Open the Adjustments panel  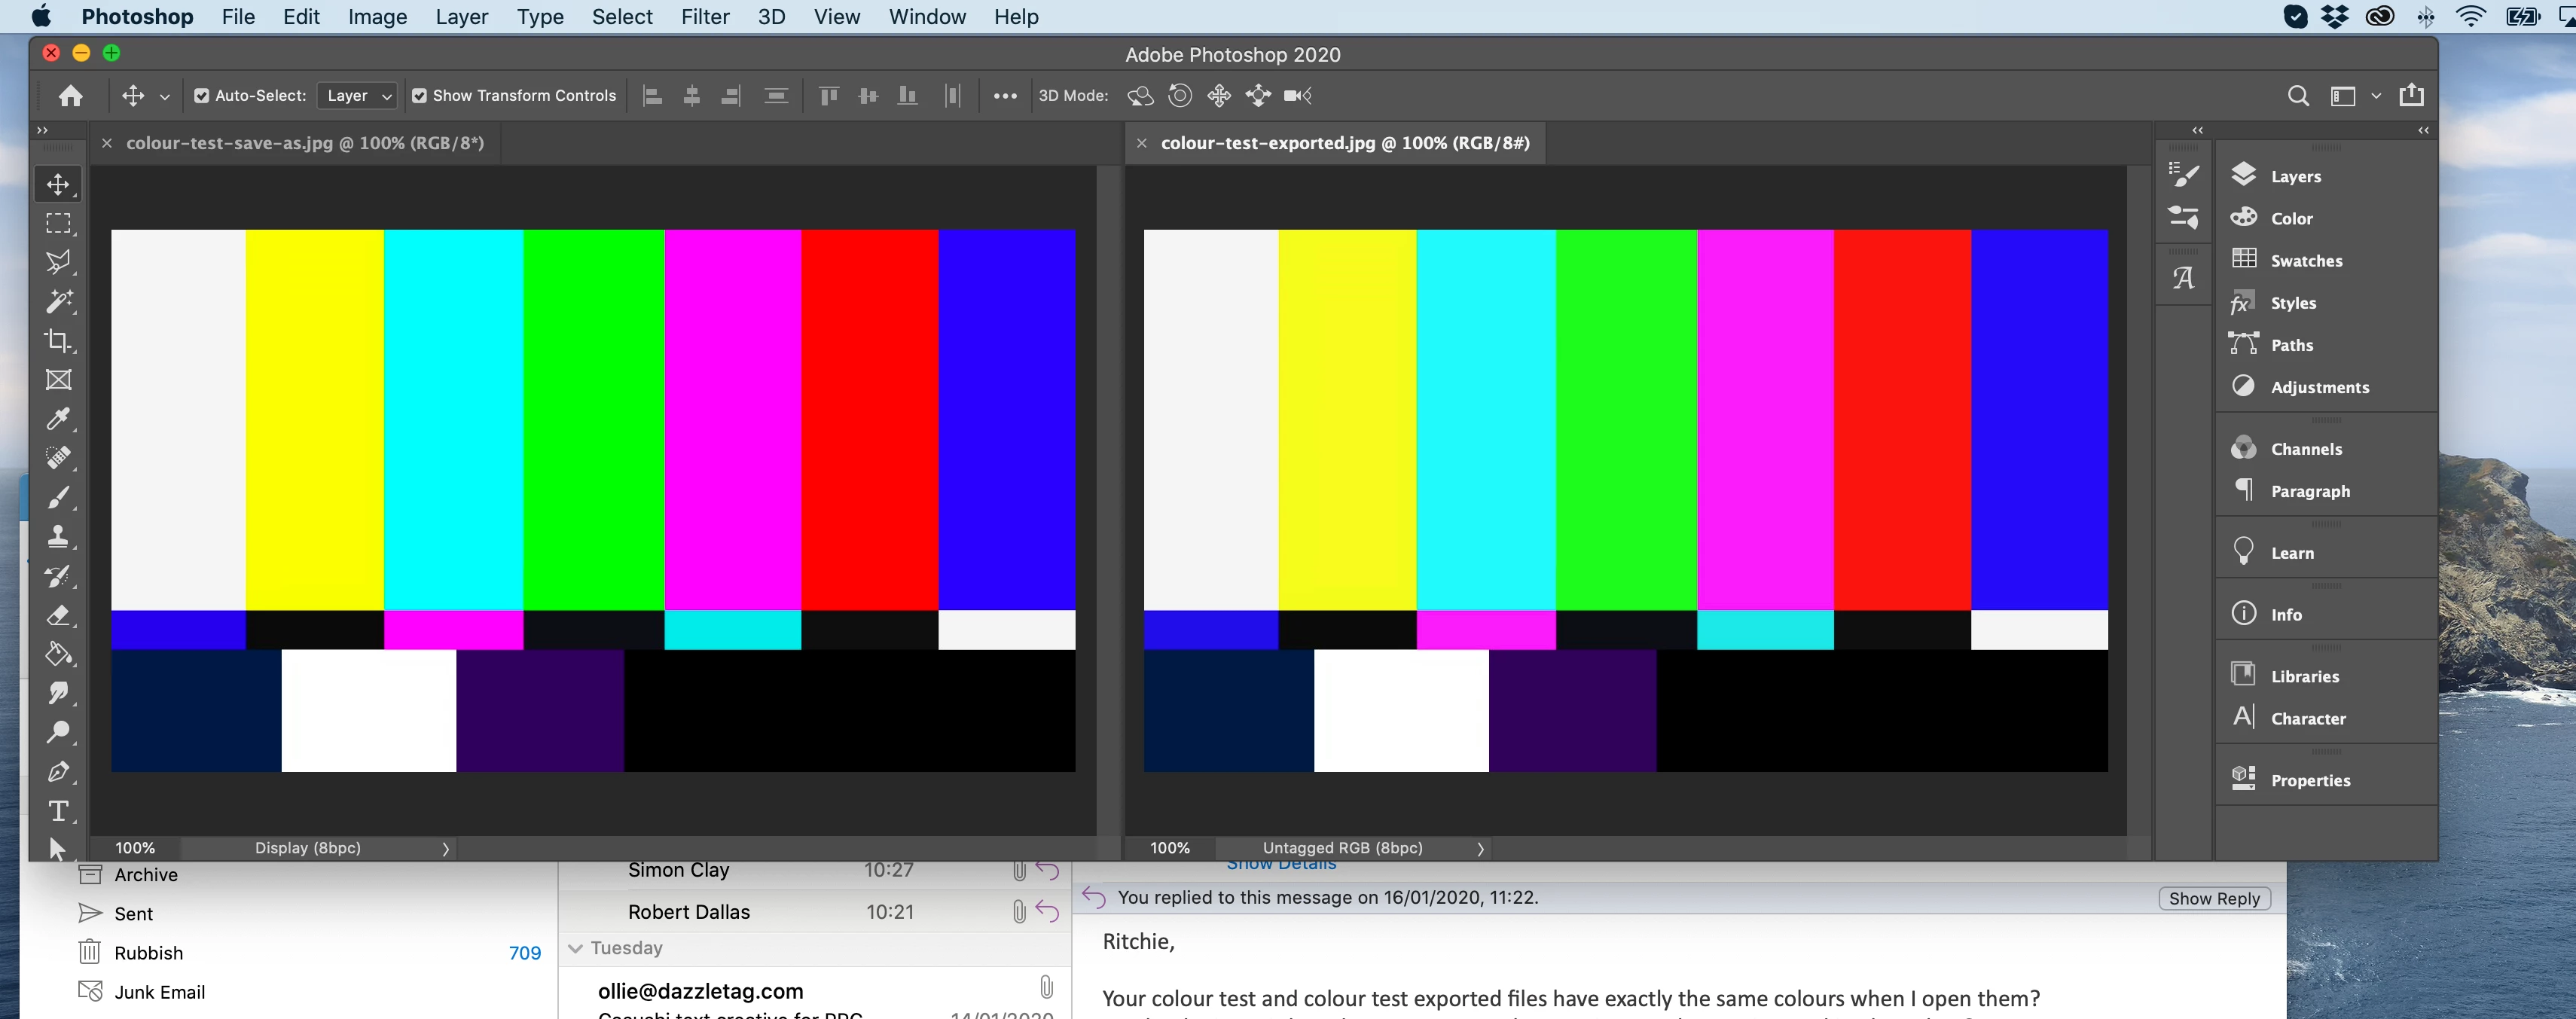tap(2318, 387)
